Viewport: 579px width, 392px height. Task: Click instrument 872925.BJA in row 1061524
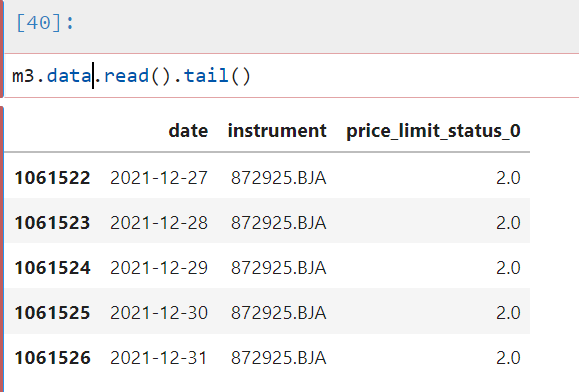(278, 268)
